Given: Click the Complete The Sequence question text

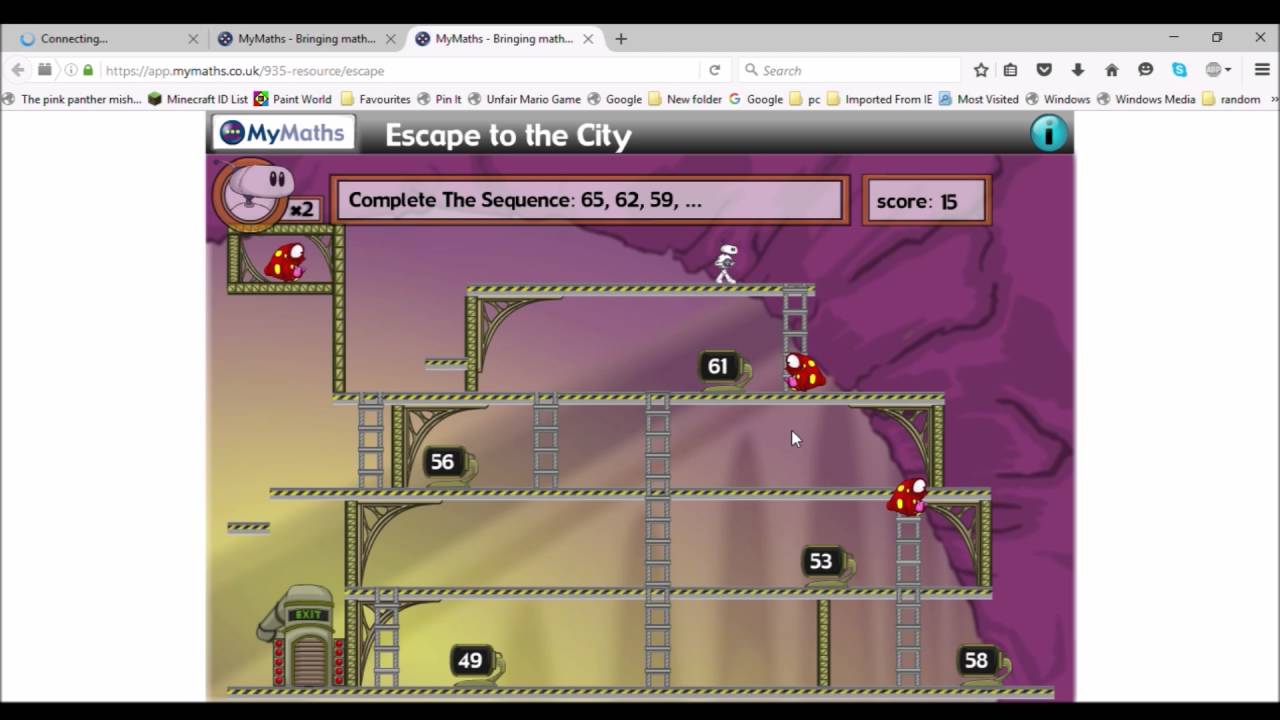Looking at the screenshot, I should [x=525, y=200].
